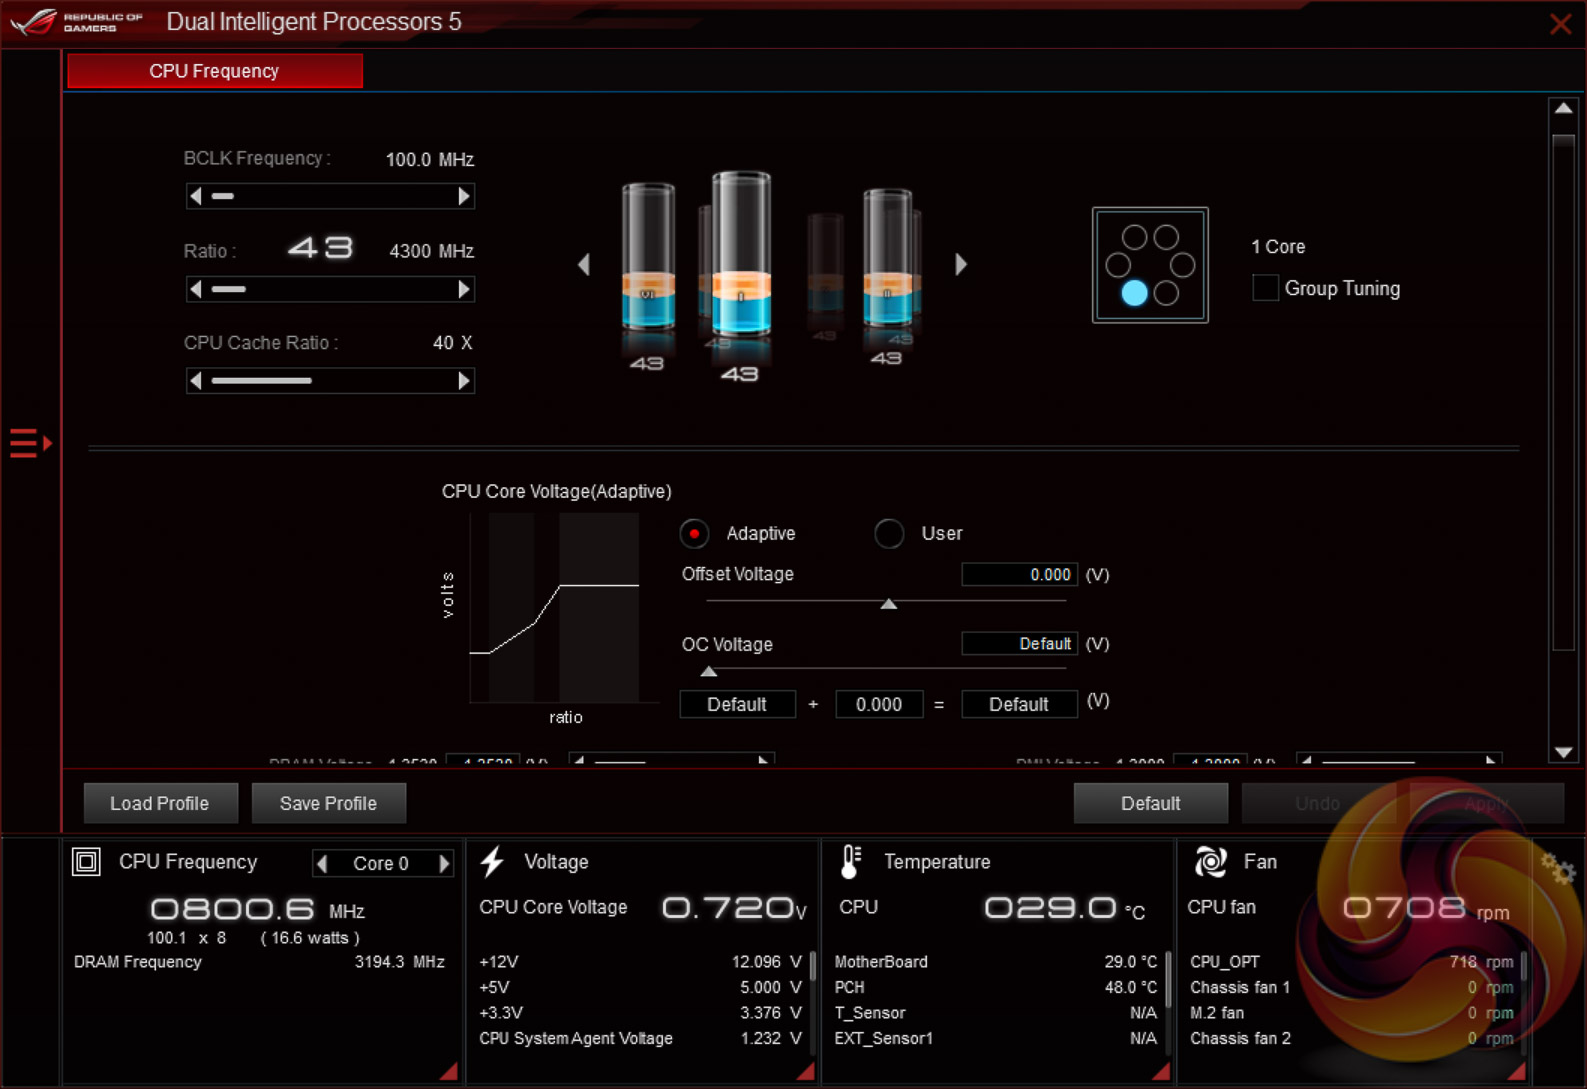The height and width of the screenshot is (1089, 1587).
Task: Click the Voltage lightning bolt icon
Action: pyautogui.click(x=492, y=862)
